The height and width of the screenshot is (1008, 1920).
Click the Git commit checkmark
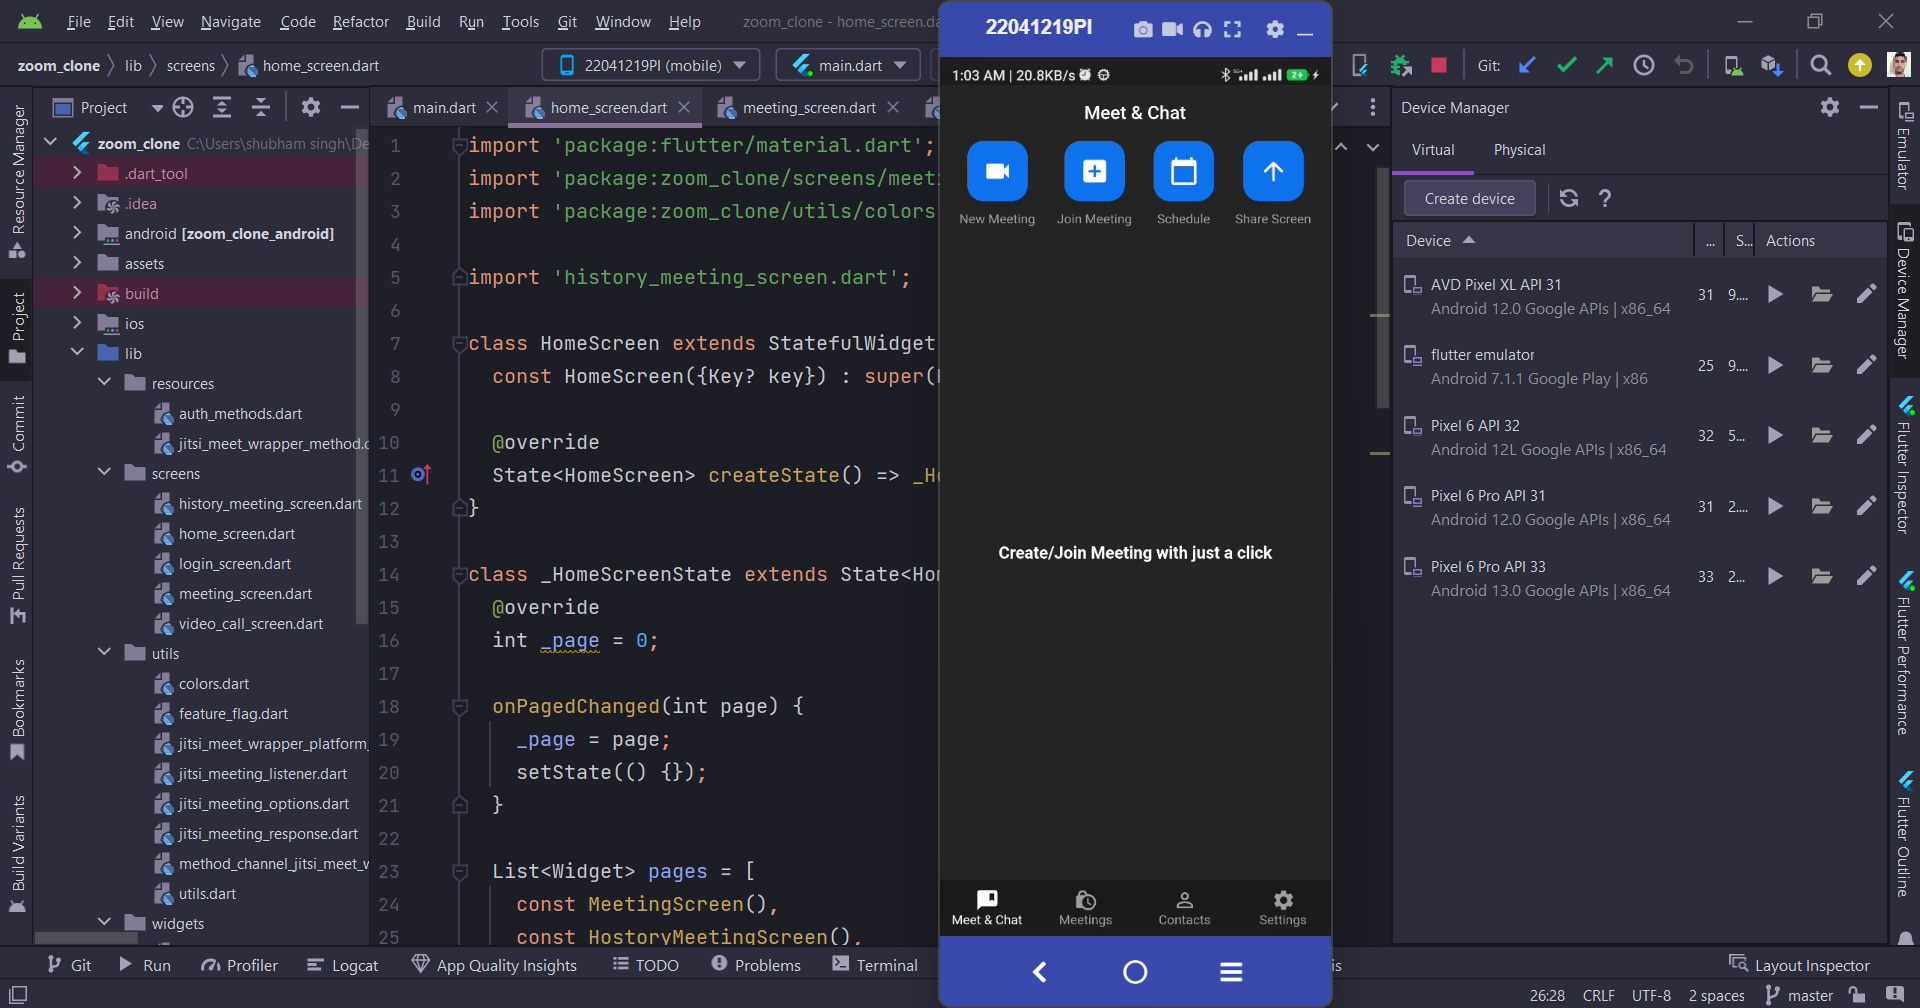pos(1566,65)
